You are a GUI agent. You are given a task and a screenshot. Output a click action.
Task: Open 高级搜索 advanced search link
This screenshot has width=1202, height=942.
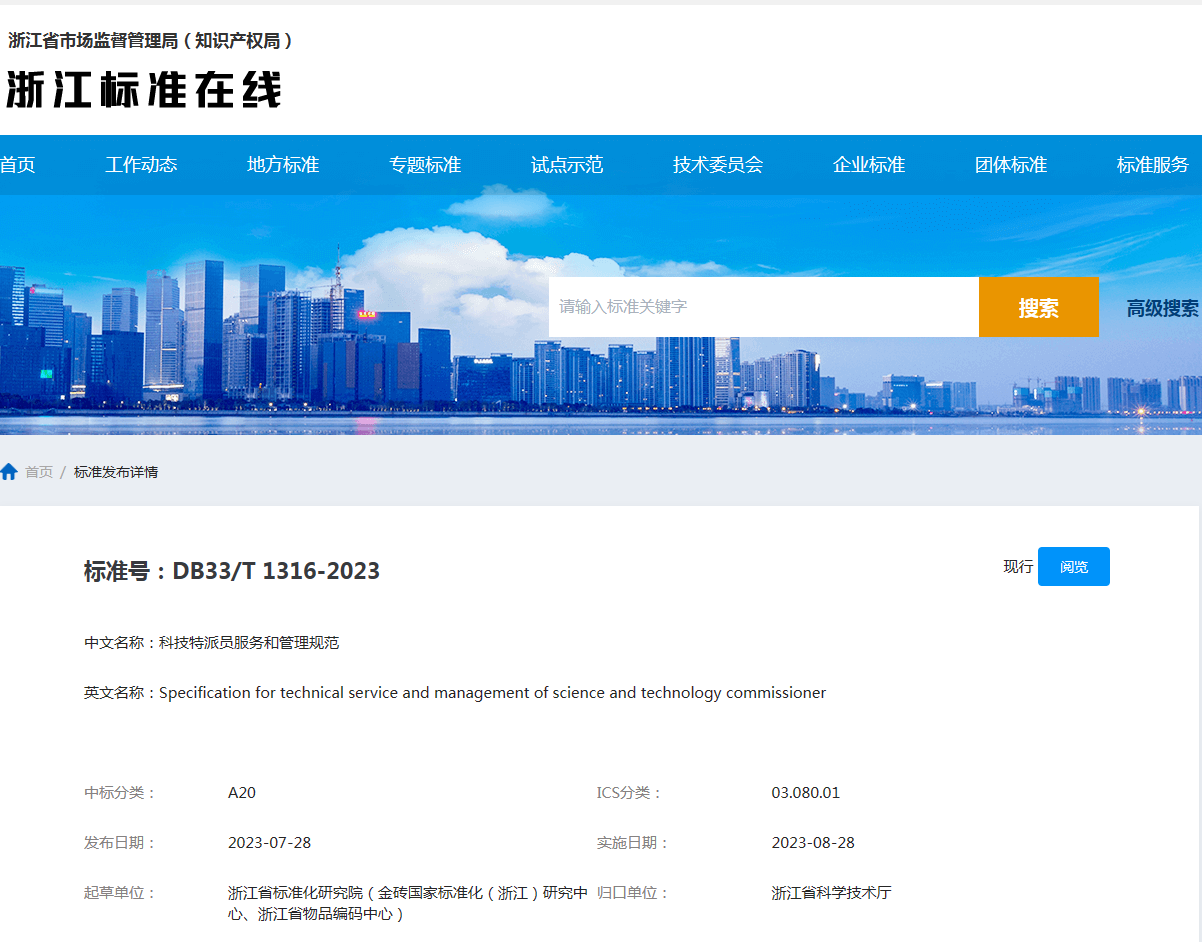[x=1162, y=308]
